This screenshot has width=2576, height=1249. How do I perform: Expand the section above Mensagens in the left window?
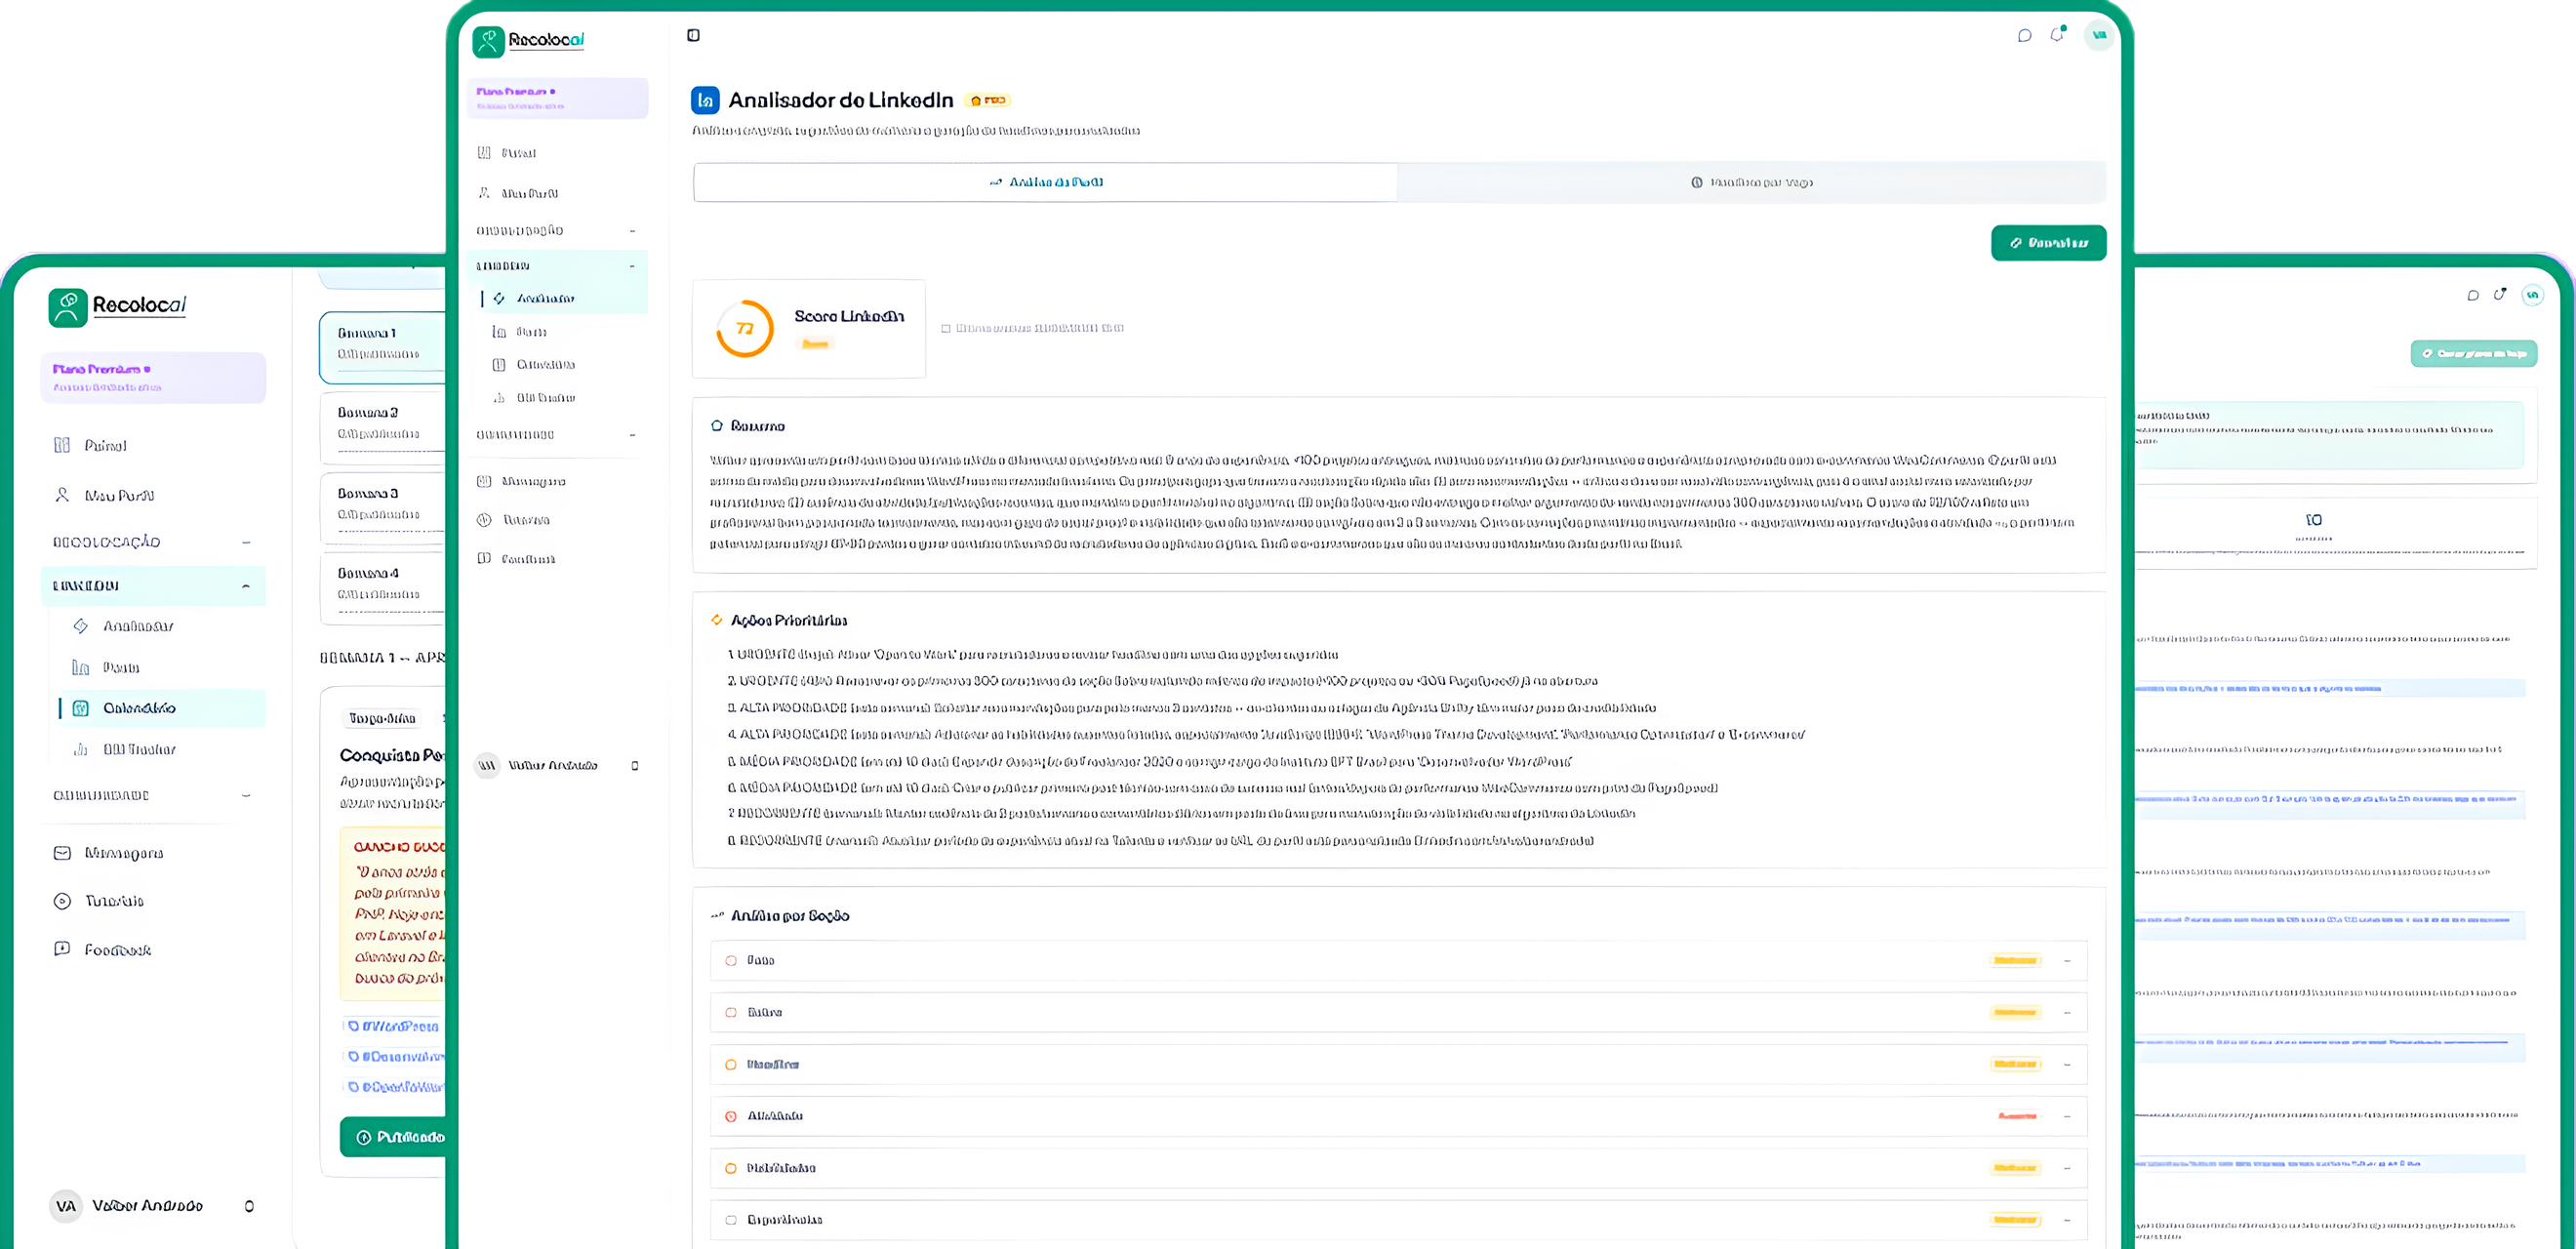153,796
